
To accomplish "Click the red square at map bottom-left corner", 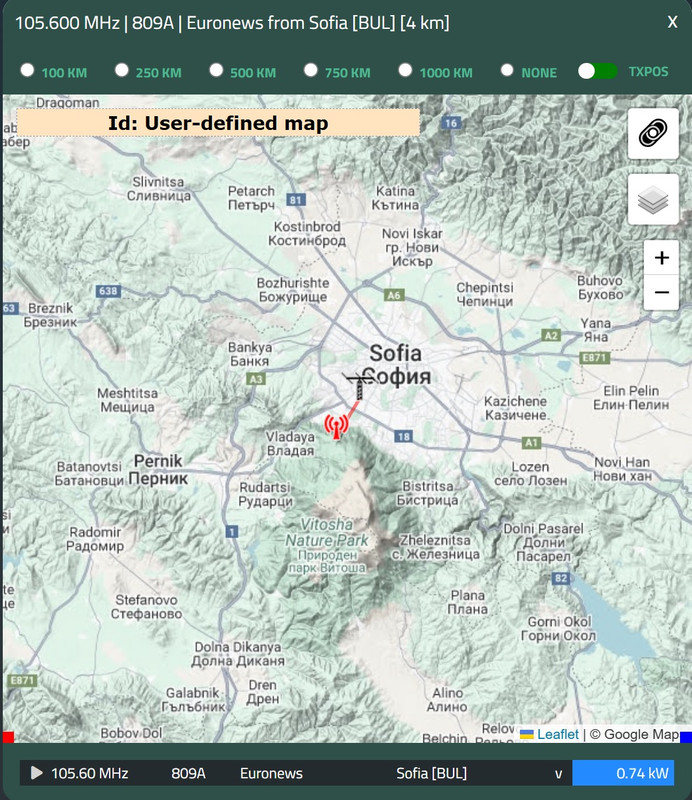I will [8, 737].
